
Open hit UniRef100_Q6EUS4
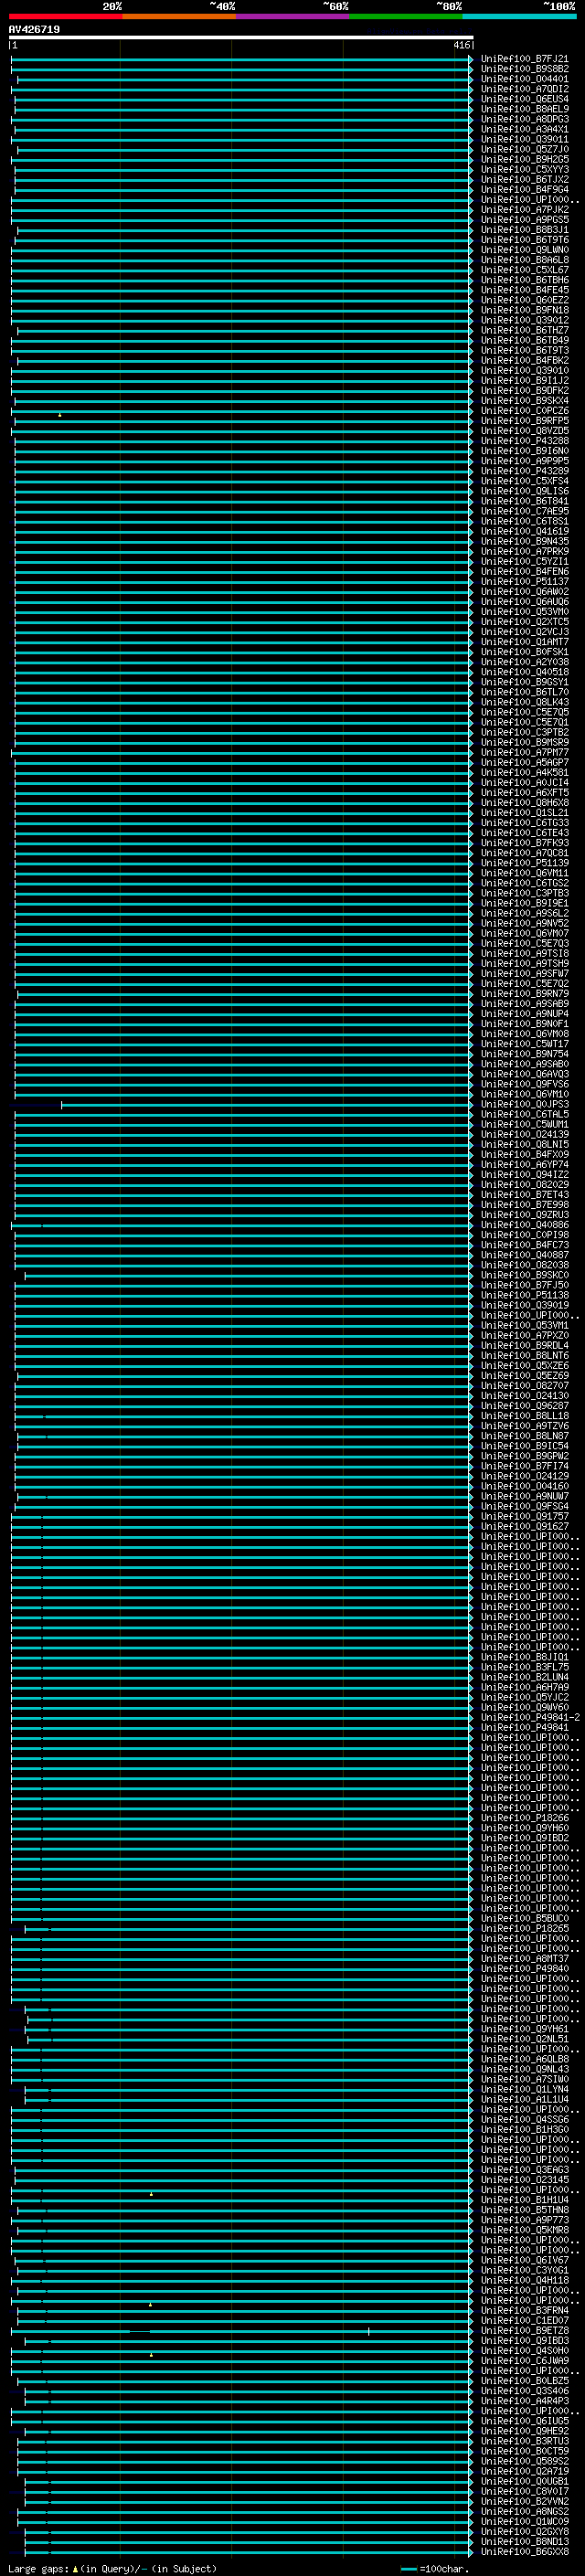(x=524, y=99)
